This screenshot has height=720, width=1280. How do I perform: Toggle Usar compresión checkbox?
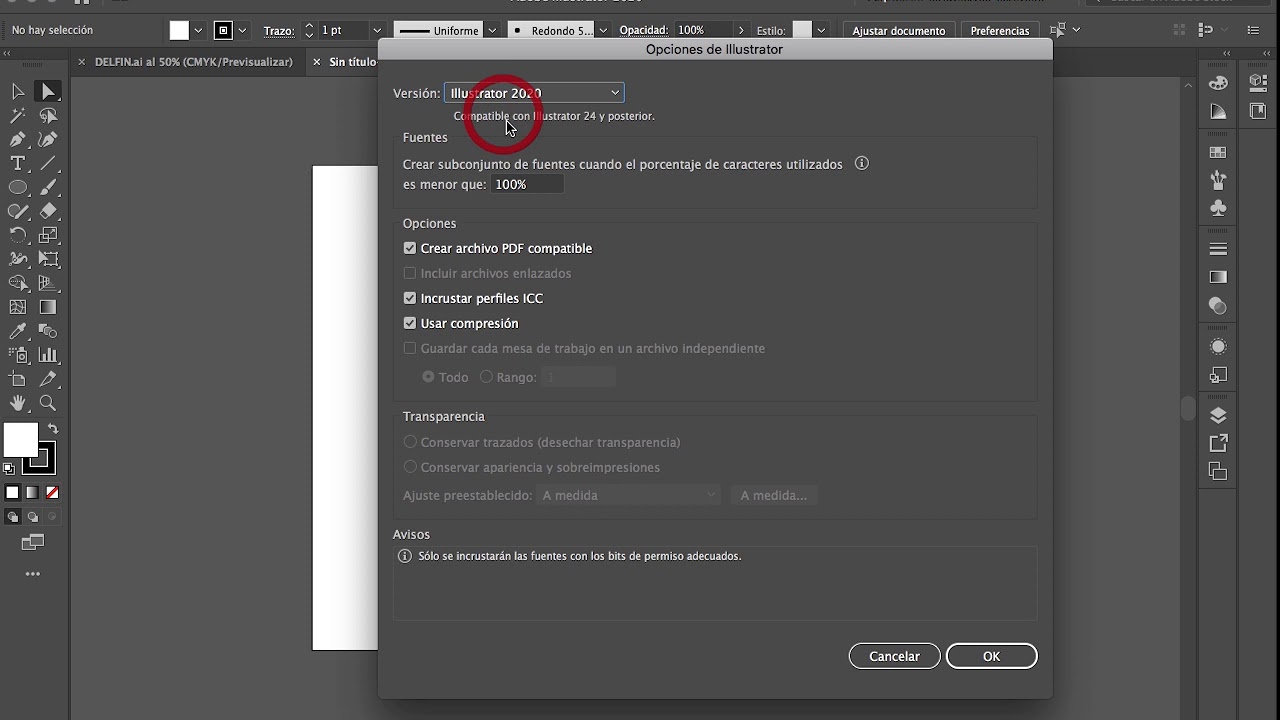[410, 323]
